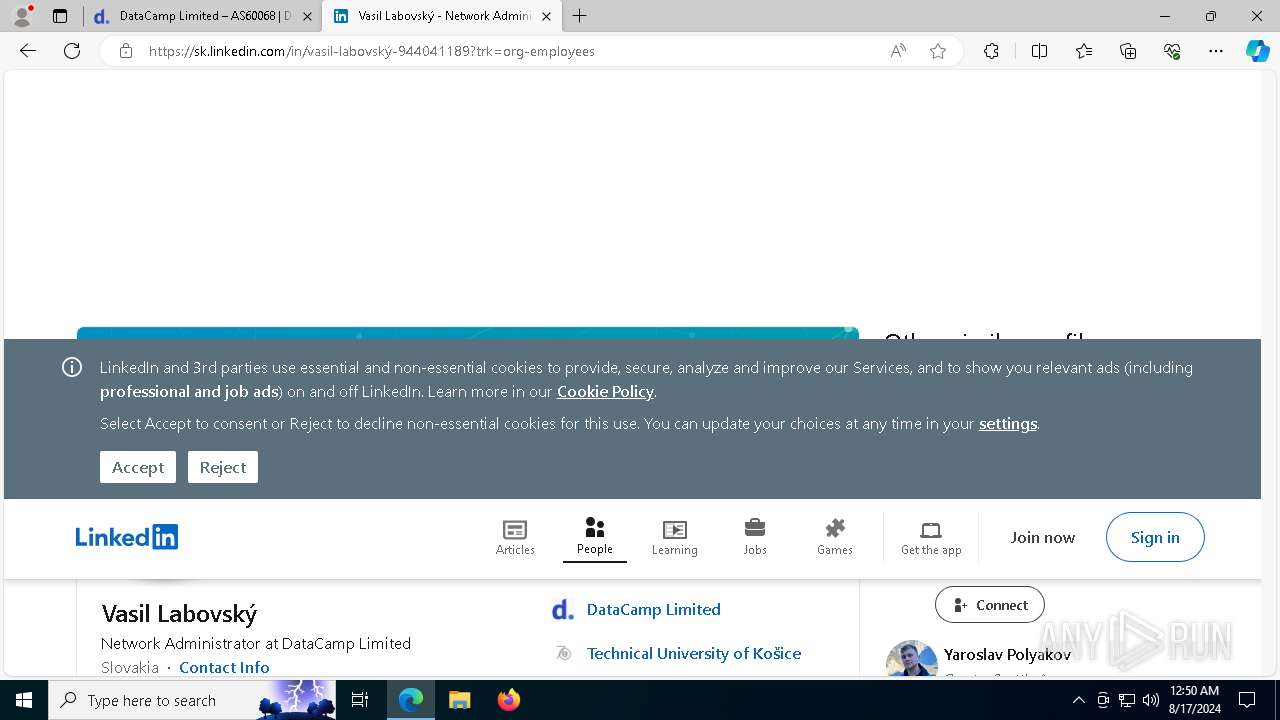Viewport: 1280px width, 720px height.
Task: Open a new browser tab
Action: pos(580,16)
